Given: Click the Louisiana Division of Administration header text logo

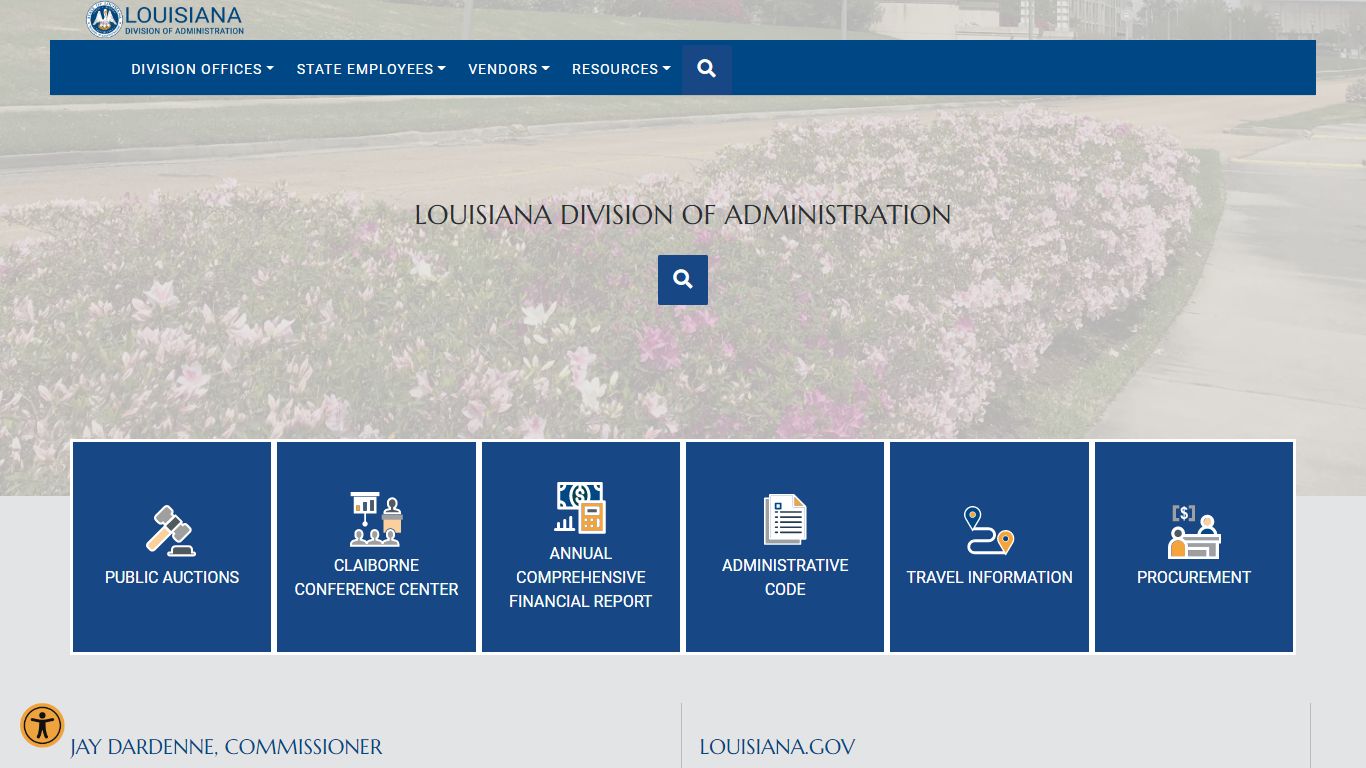Looking at the screenshot, I should coord(184,20).
